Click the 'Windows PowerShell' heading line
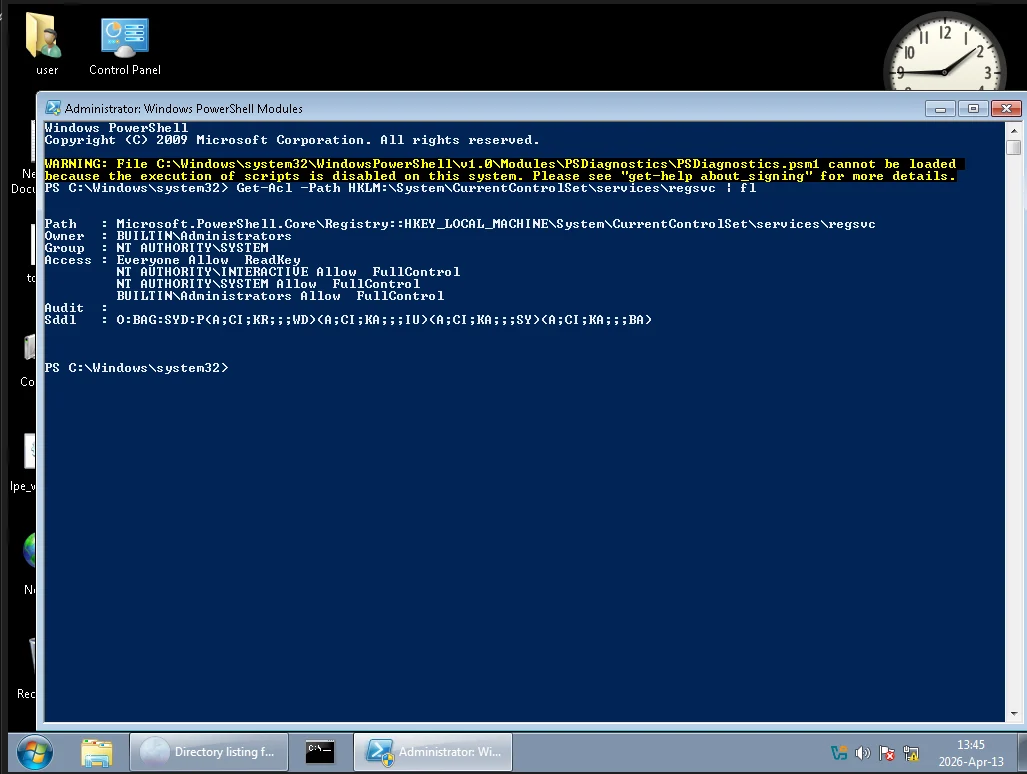This screenshot has height=774, width=1027. click(117, 128)
